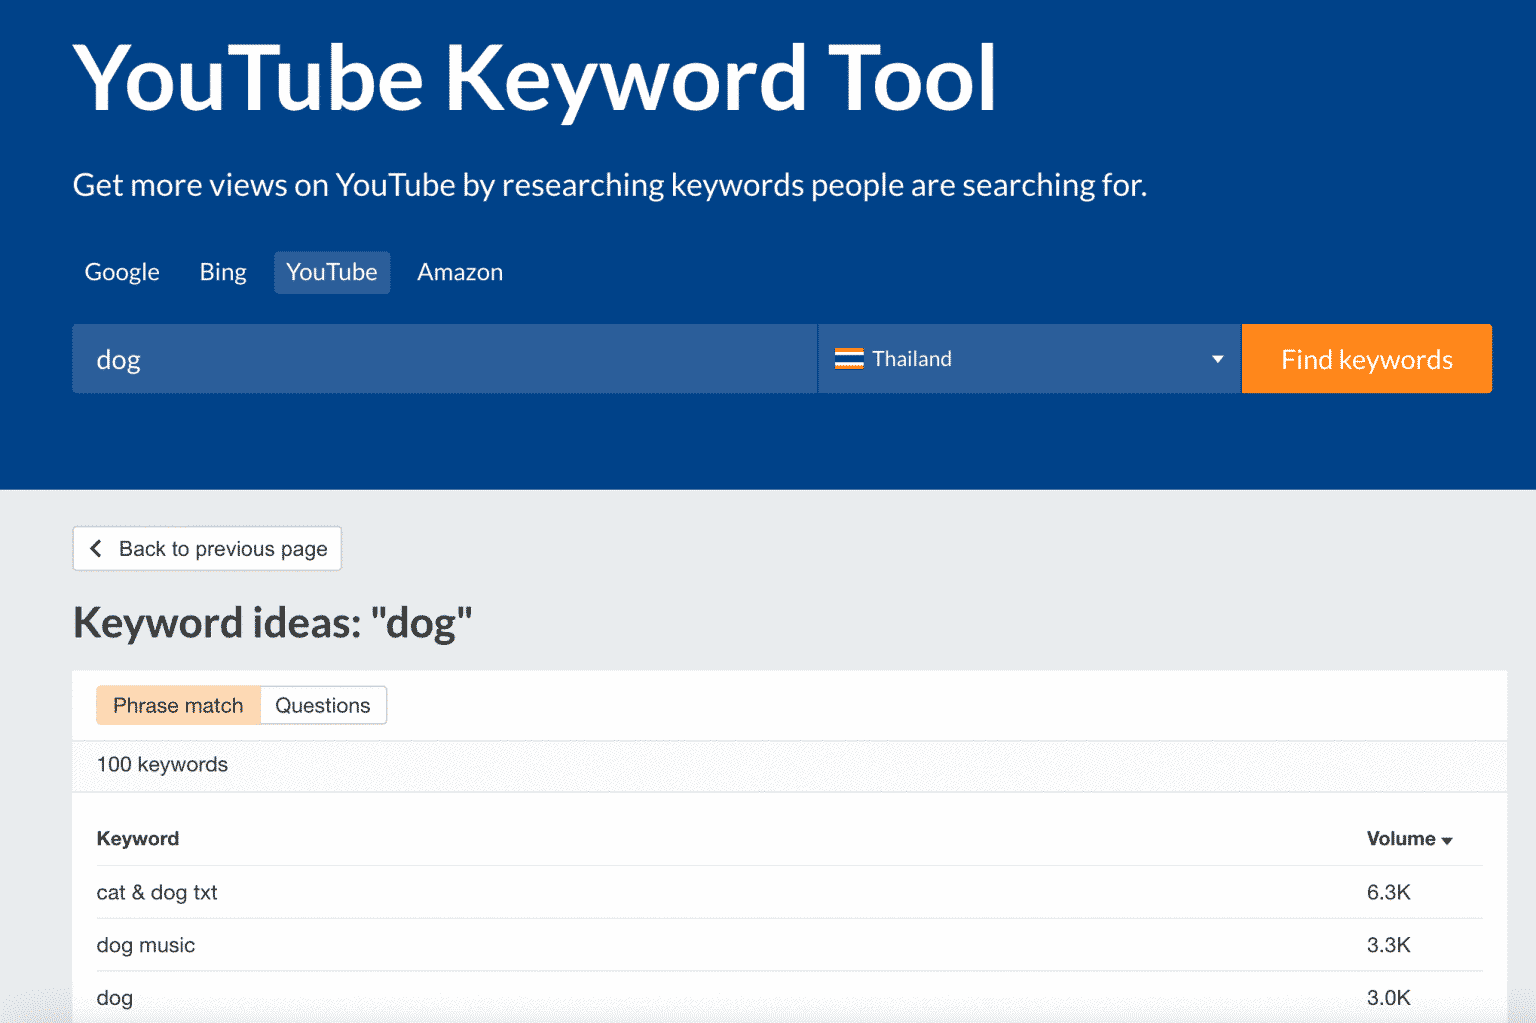Switch to the Bing tab

tap(223, 272)
